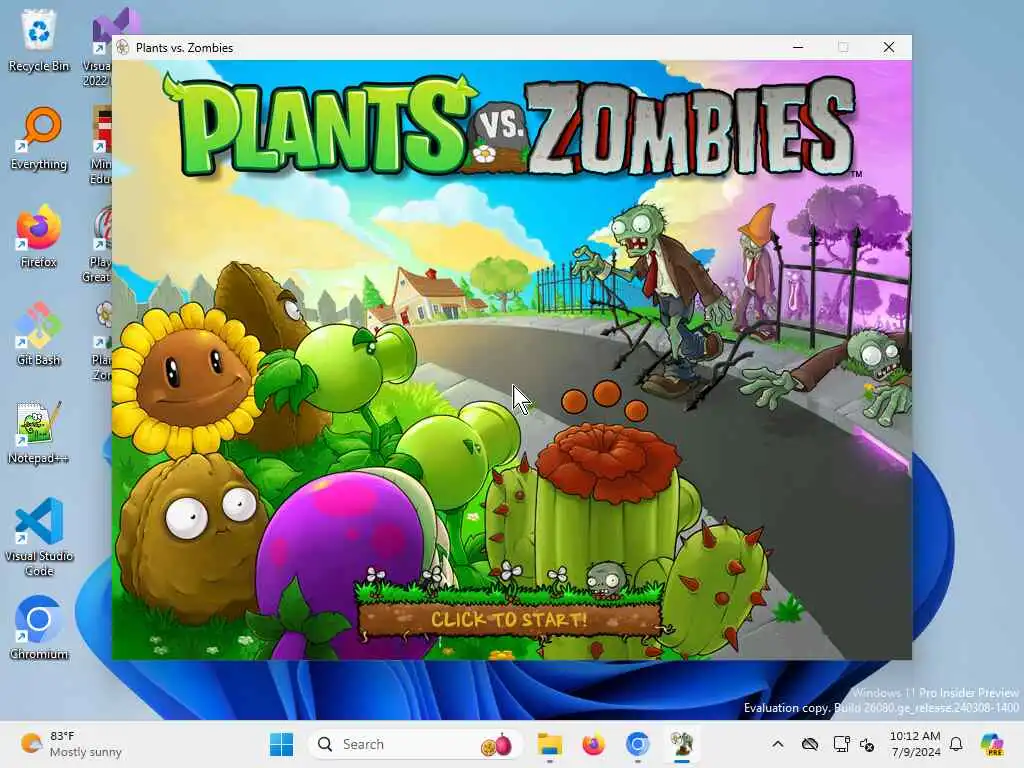Open the Windows Start menu
1024x768 pixels.
click(x=281, y=744)
